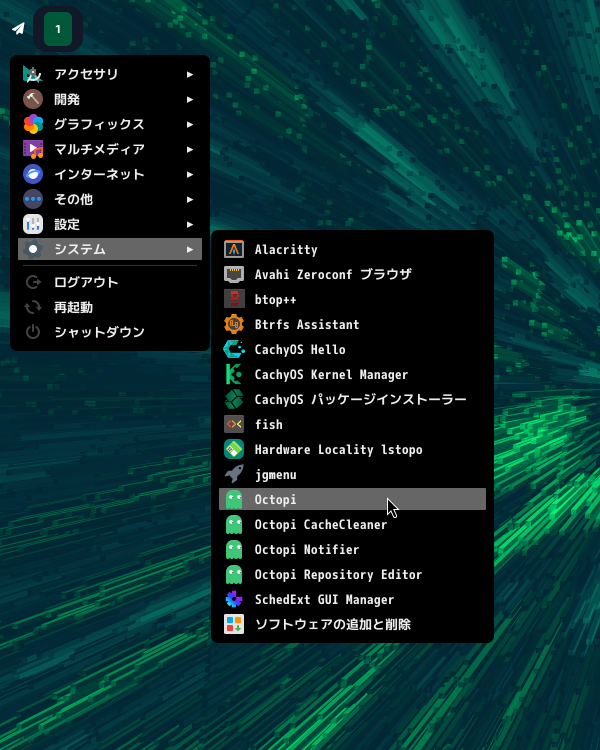Open the 設定 menu entry
The height and width of the screenshot is (750, 600).
pos(110,224)
